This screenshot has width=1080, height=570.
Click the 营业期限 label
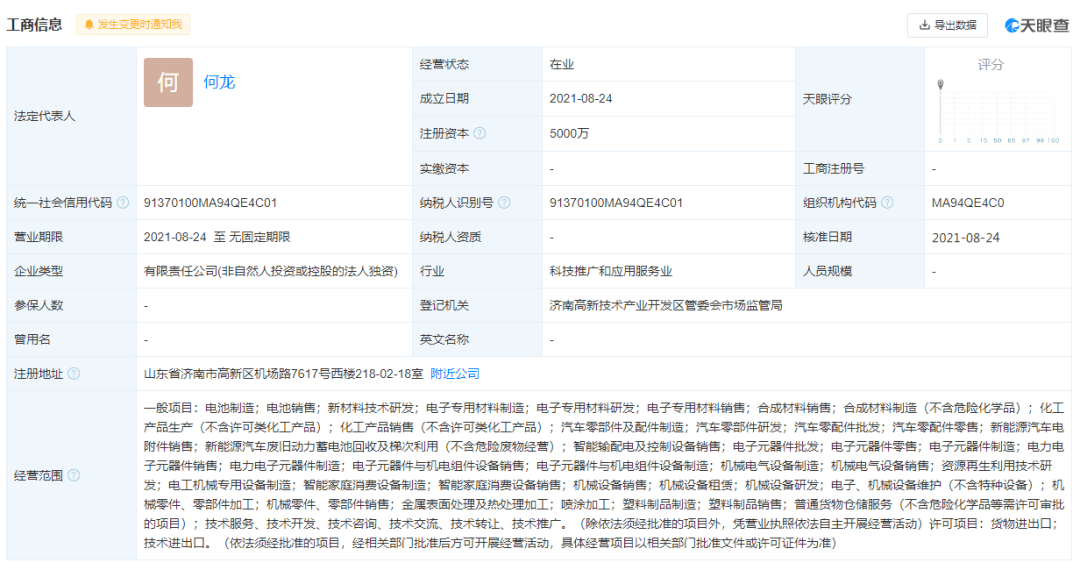(39, 237)
